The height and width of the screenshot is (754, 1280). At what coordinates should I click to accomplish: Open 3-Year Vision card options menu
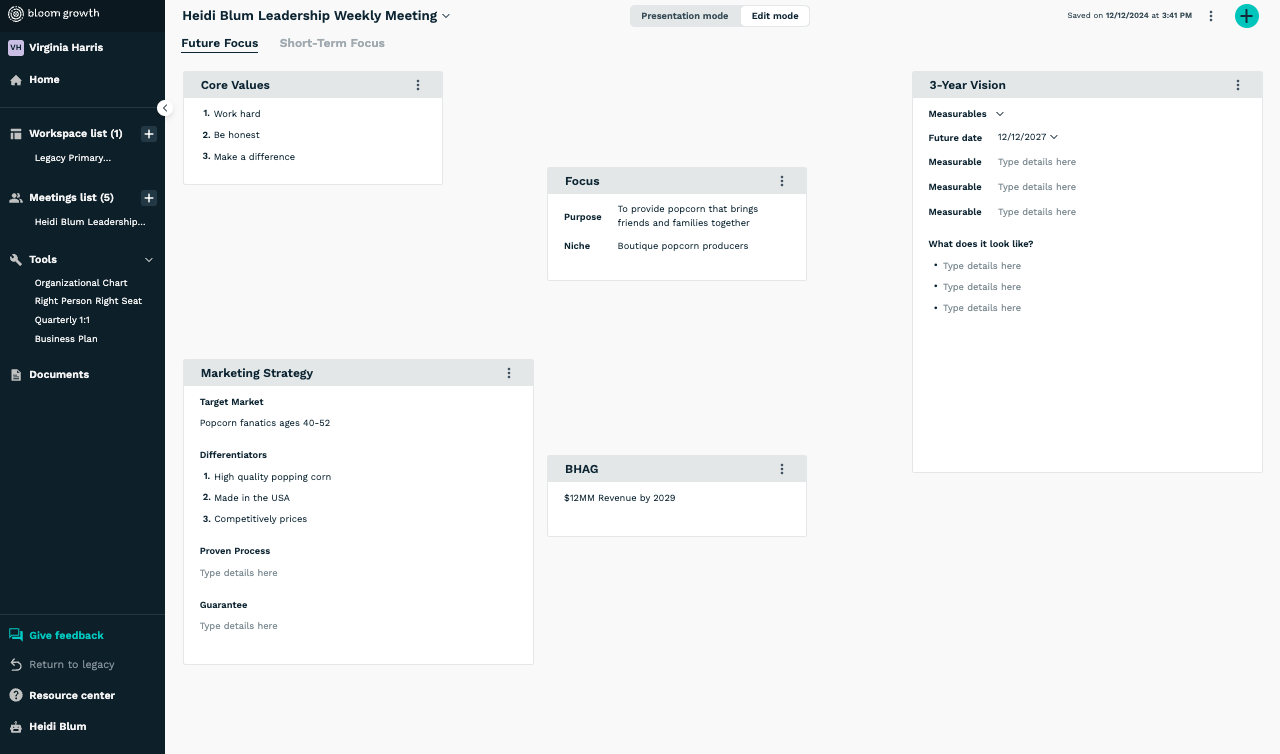(1238, 85)
